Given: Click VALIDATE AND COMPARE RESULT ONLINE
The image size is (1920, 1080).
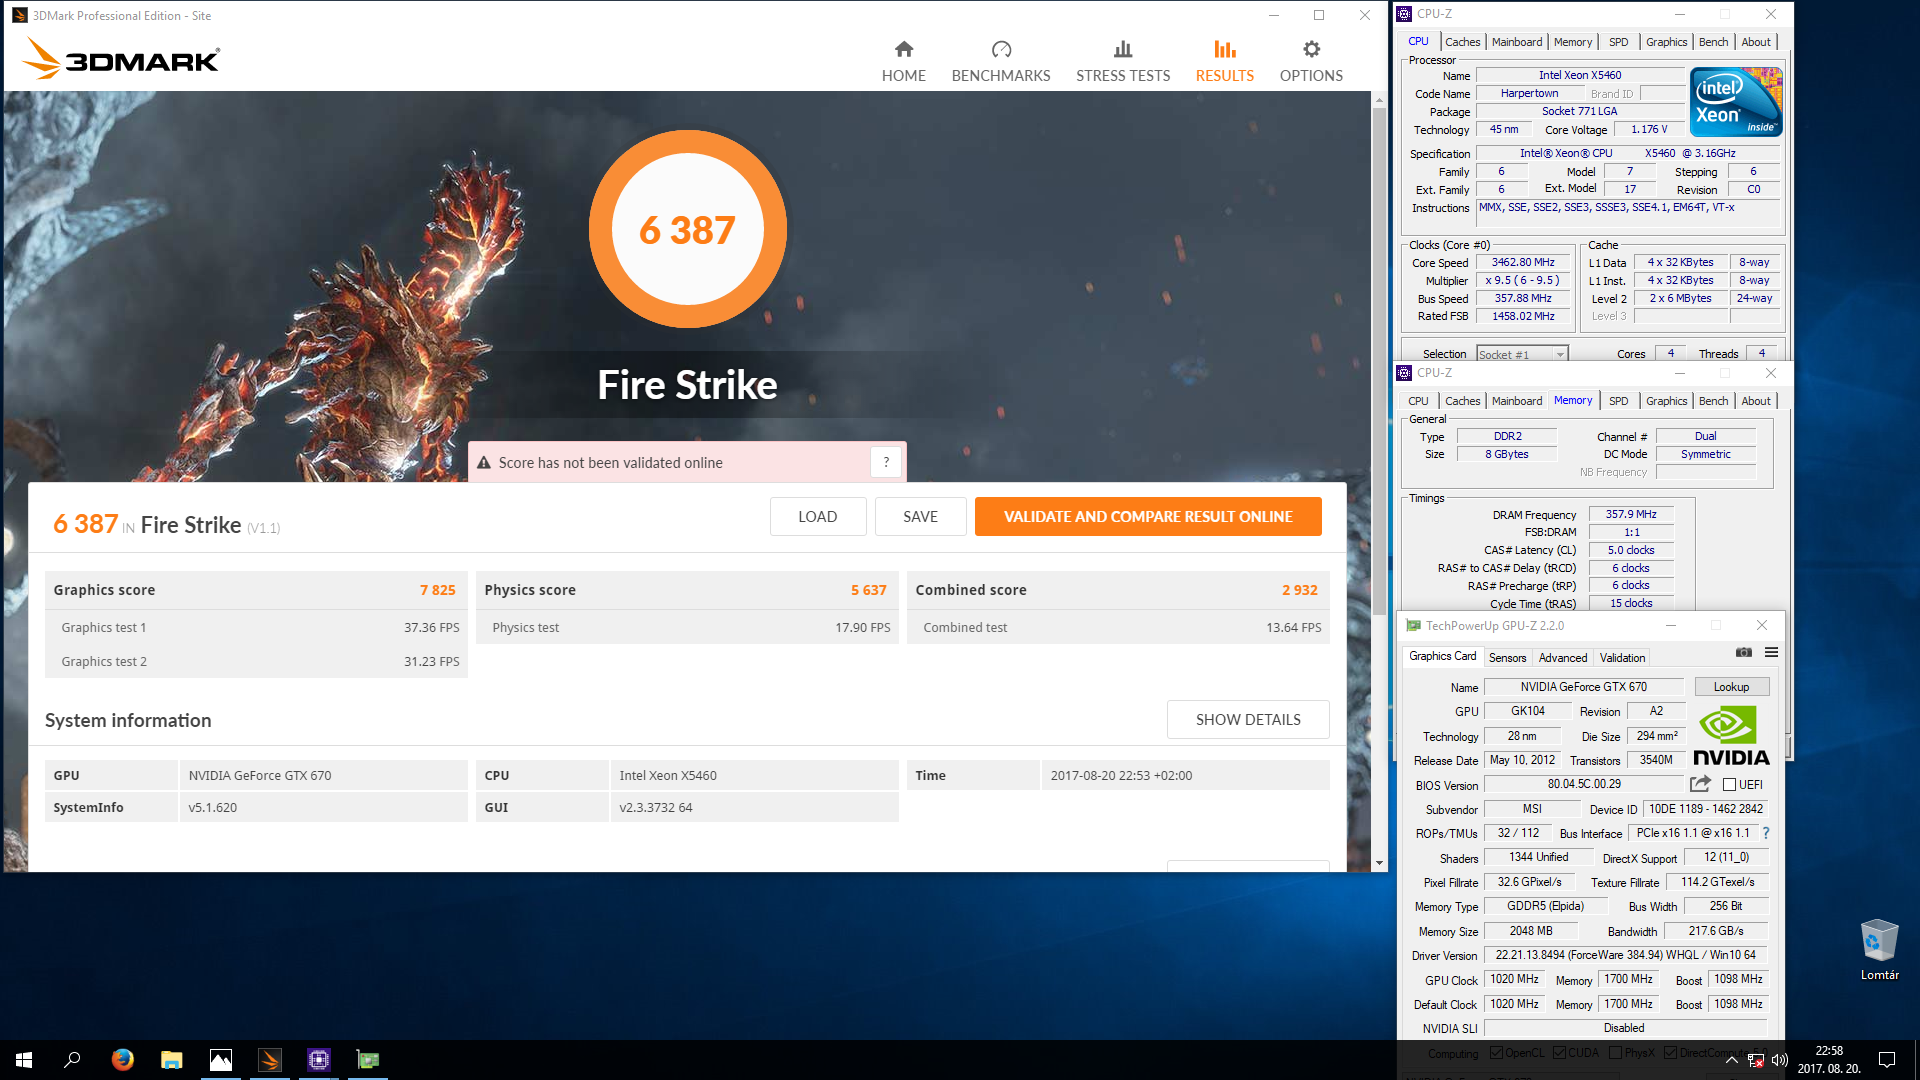Looking at the screenshot, I should point(1148,516).
